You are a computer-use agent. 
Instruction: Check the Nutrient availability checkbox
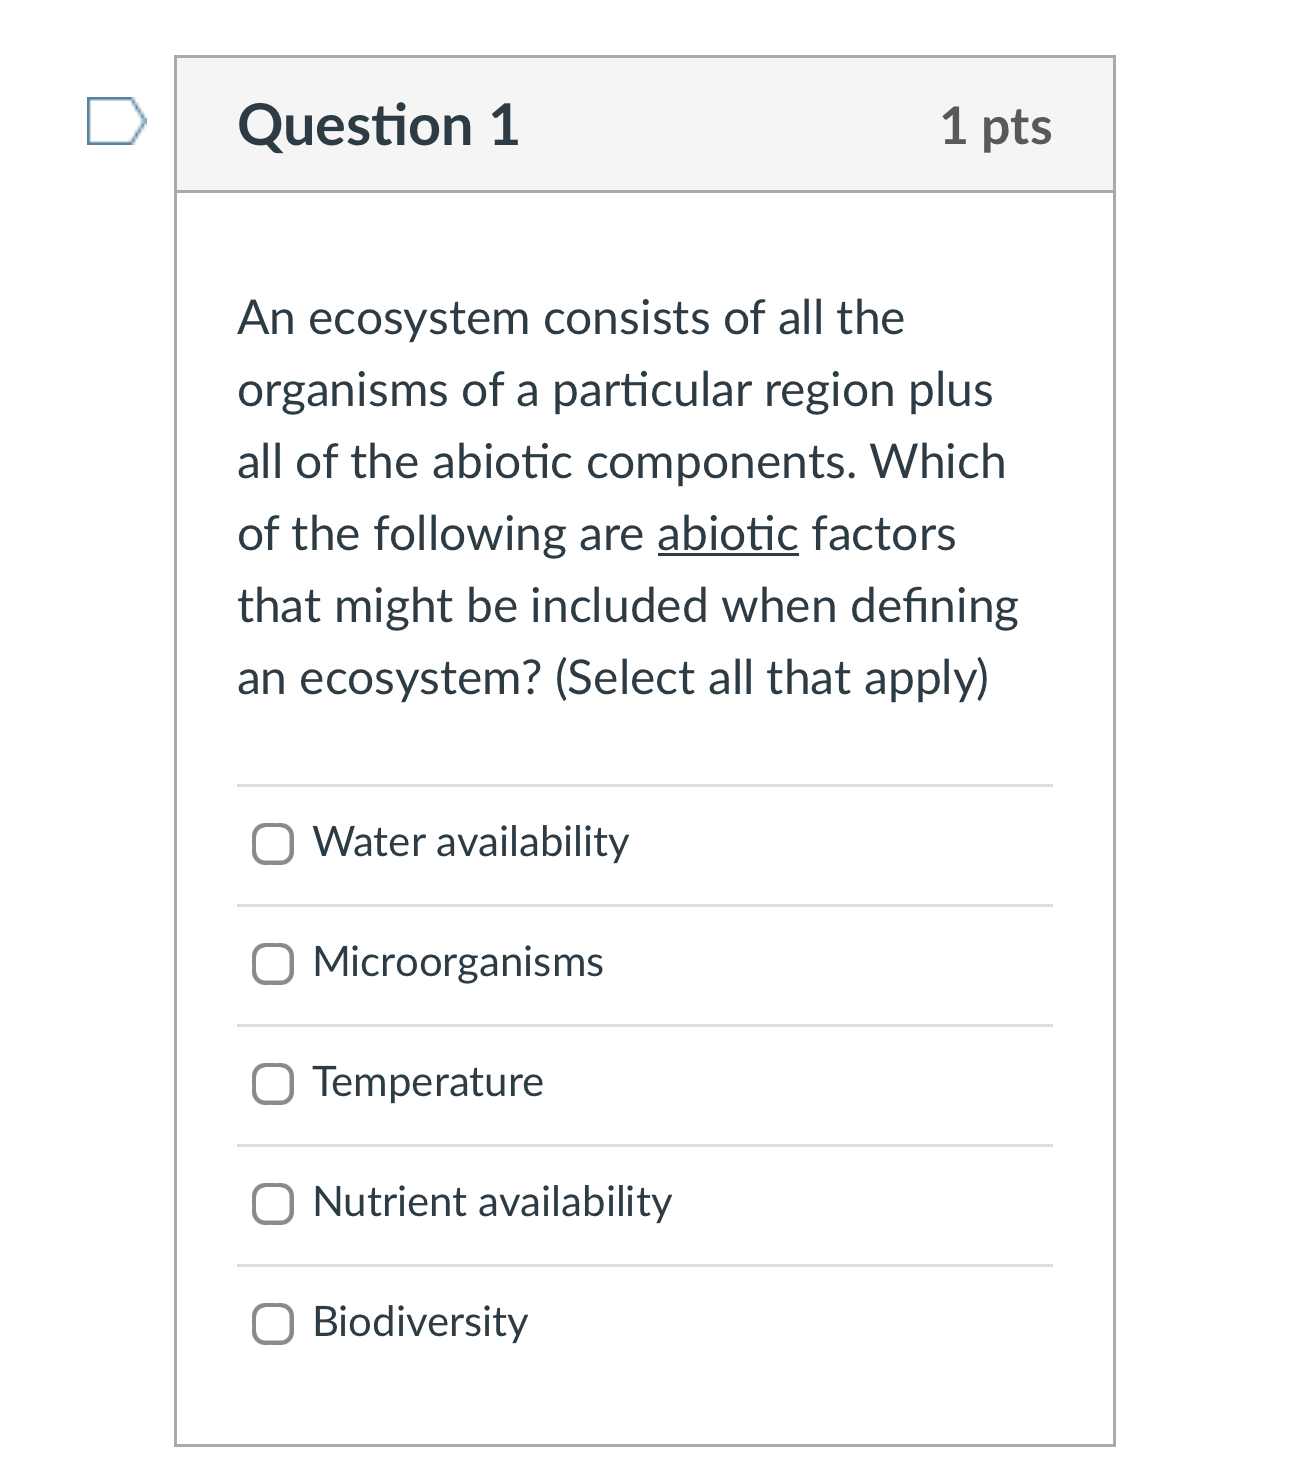[272, 1205]
